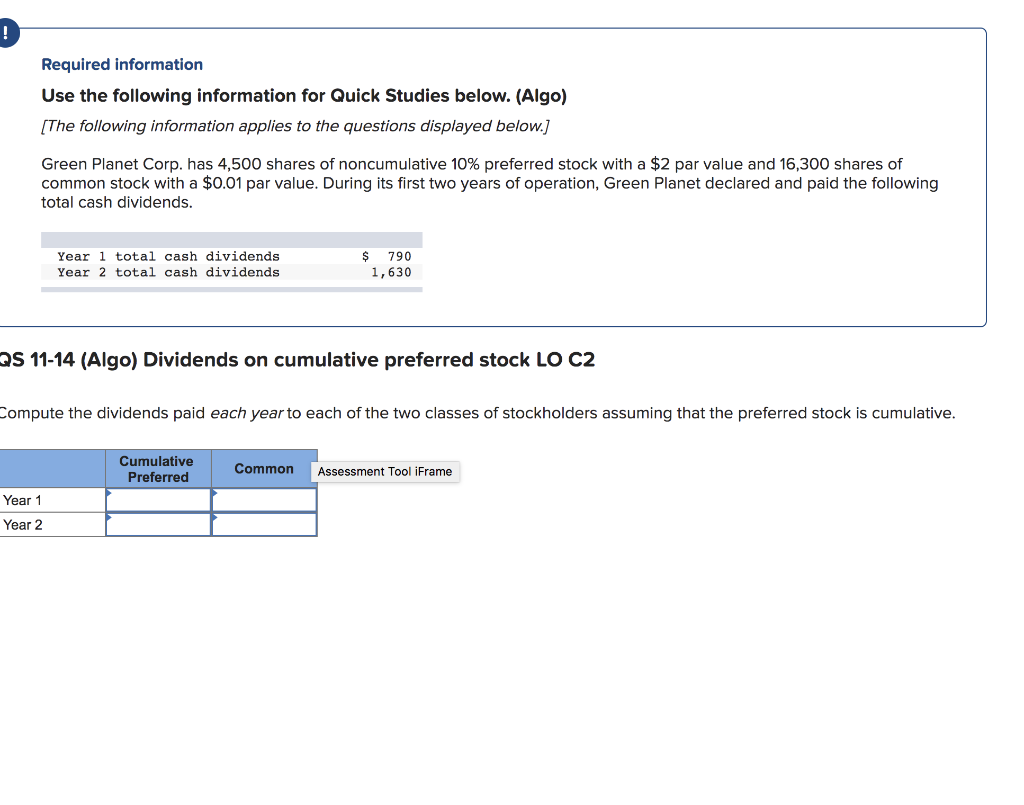Click the Year 1 total cash dividends row
The image size is (1024, 805).
coord(232,256)
